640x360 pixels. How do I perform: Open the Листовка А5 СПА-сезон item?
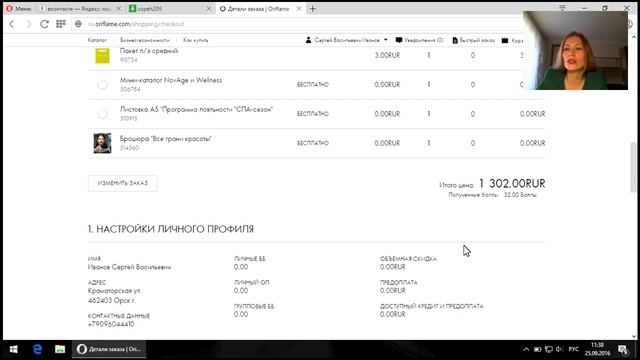(x=196, y=109)
